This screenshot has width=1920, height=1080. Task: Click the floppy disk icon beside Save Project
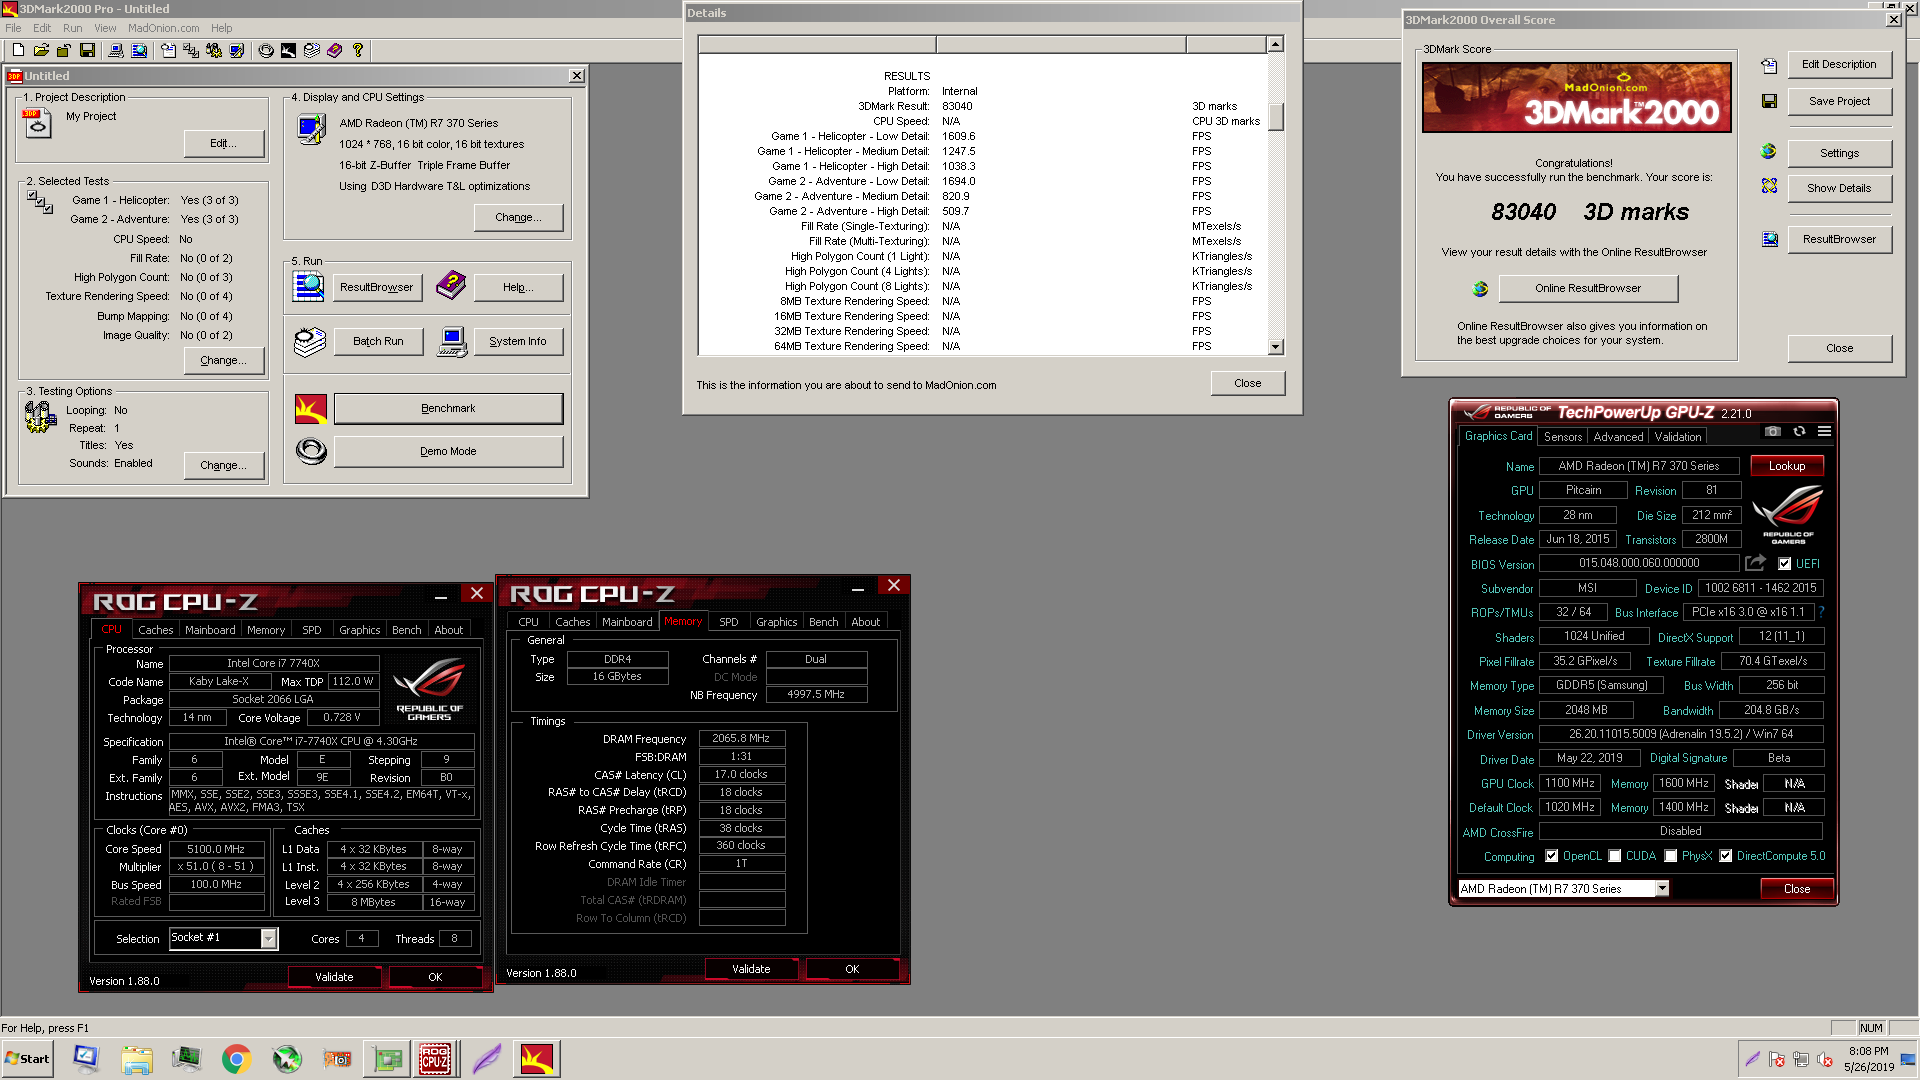1769,101
